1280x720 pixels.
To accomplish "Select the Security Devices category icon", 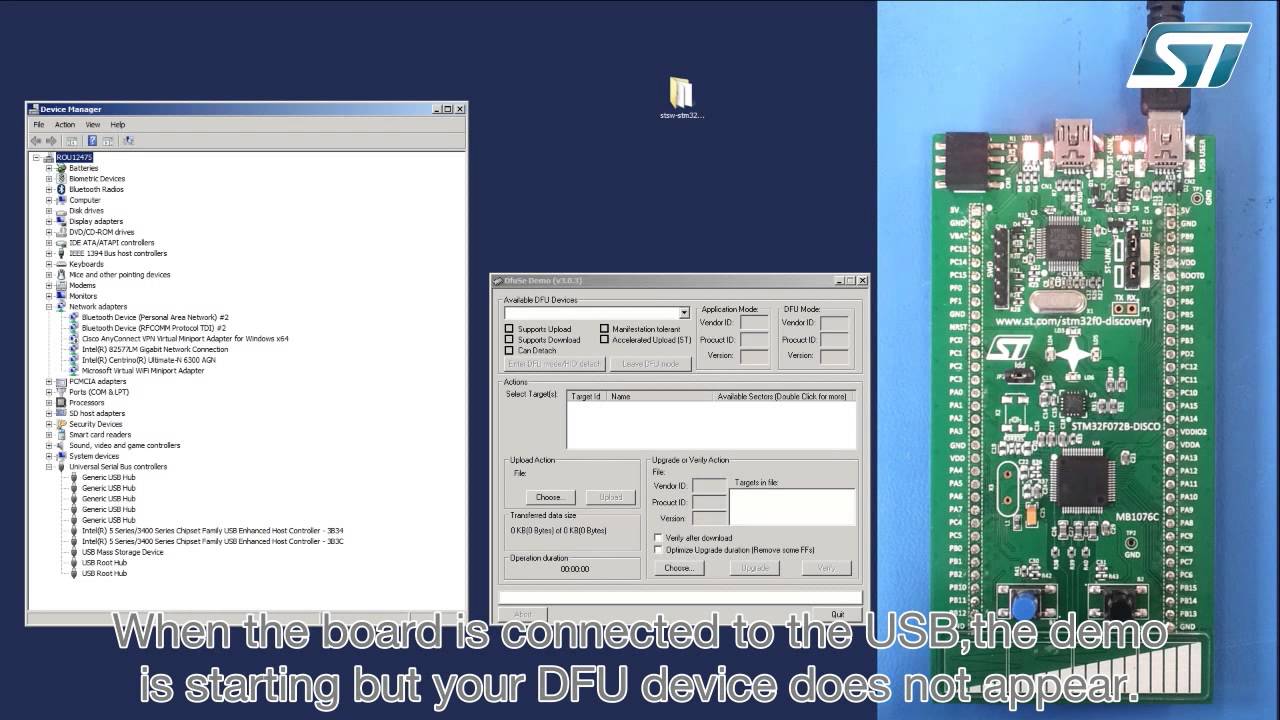I will (61, 424).
